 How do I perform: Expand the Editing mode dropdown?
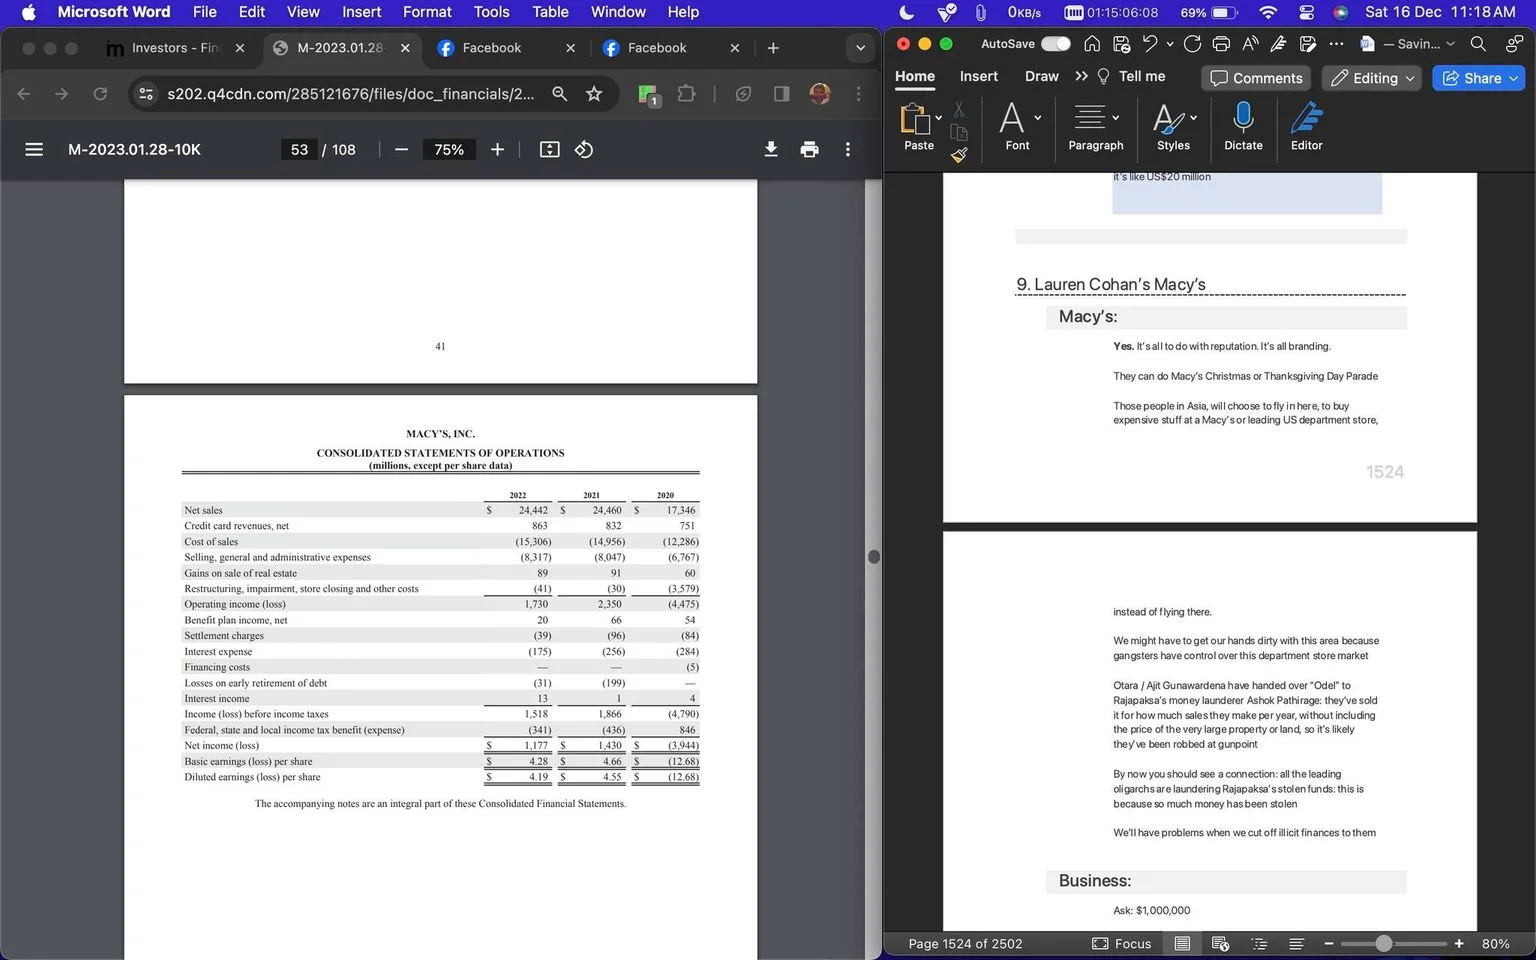tap(1372, 78)
